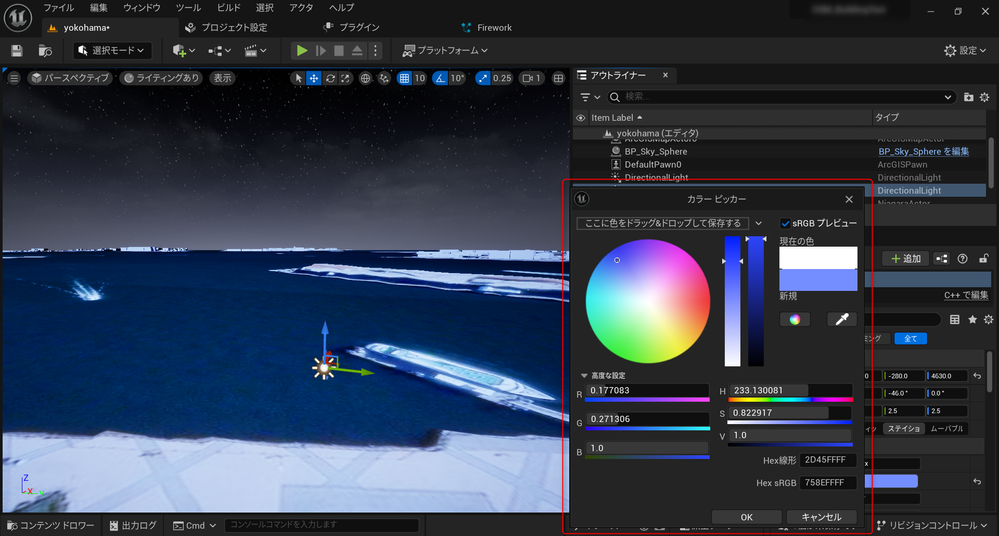The width and height of the screenshot is (999, 536).
Task: Click the Add (追加) component button
Action: (905, 258)
